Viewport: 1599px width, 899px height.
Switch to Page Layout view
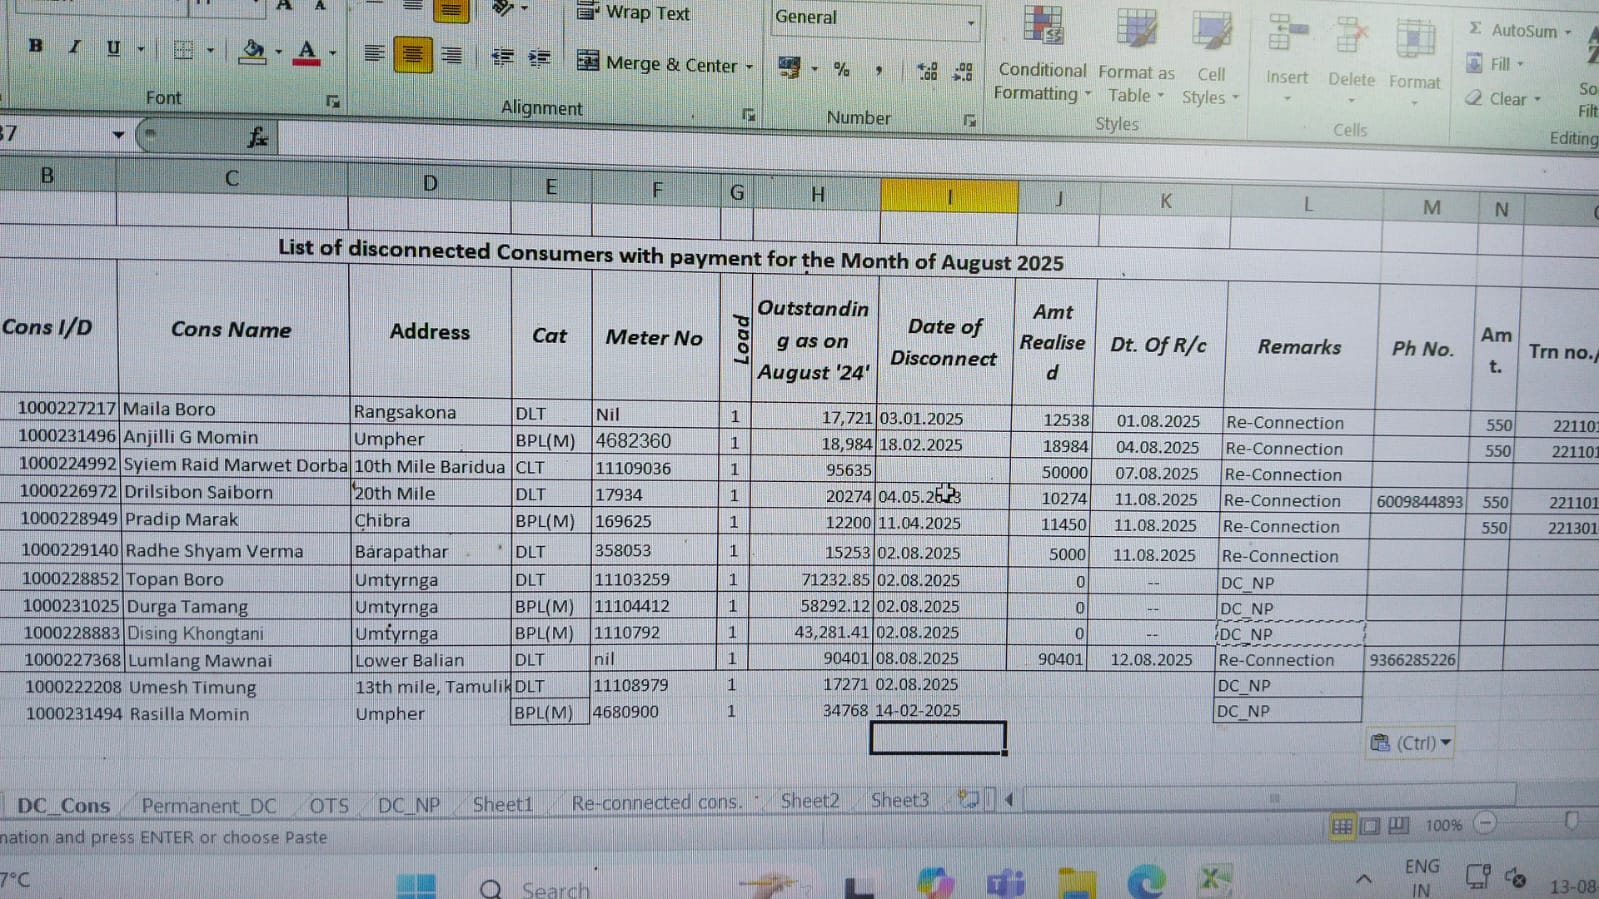1370,826
